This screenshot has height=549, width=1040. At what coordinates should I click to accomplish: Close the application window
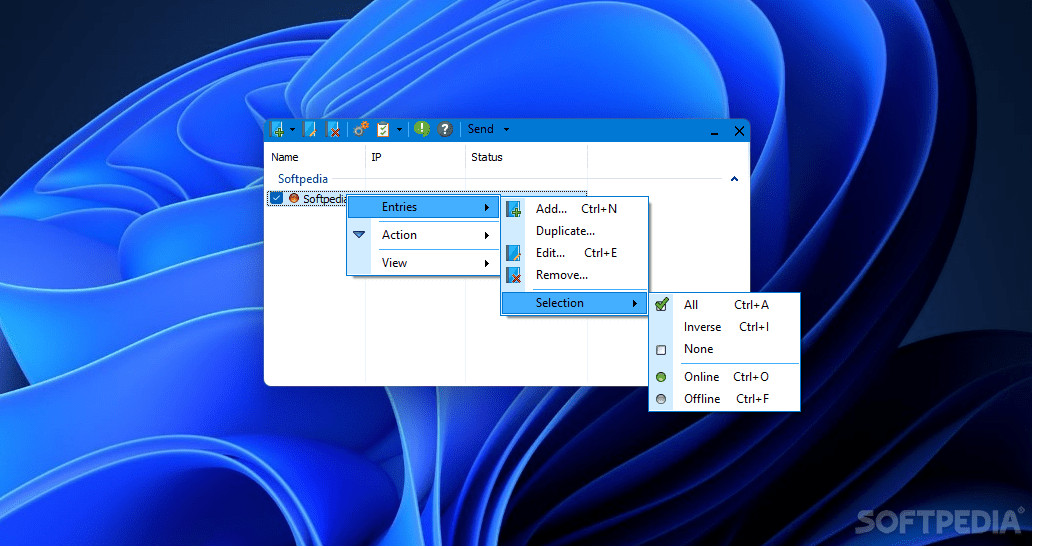(x=739, y=131)
